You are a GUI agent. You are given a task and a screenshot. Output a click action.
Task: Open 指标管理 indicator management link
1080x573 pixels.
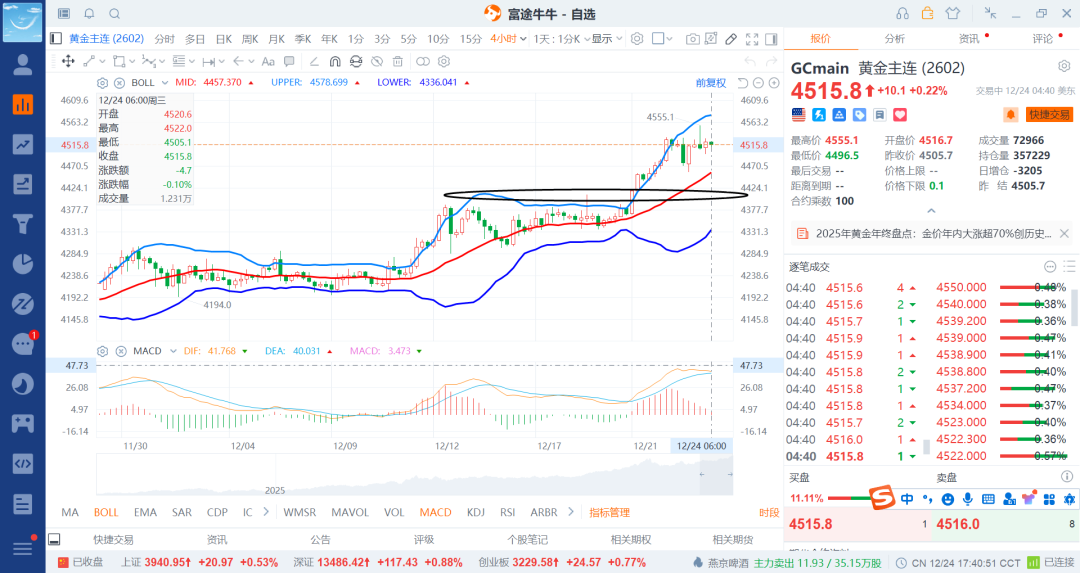pyautogui.click(x=609, y=513)
